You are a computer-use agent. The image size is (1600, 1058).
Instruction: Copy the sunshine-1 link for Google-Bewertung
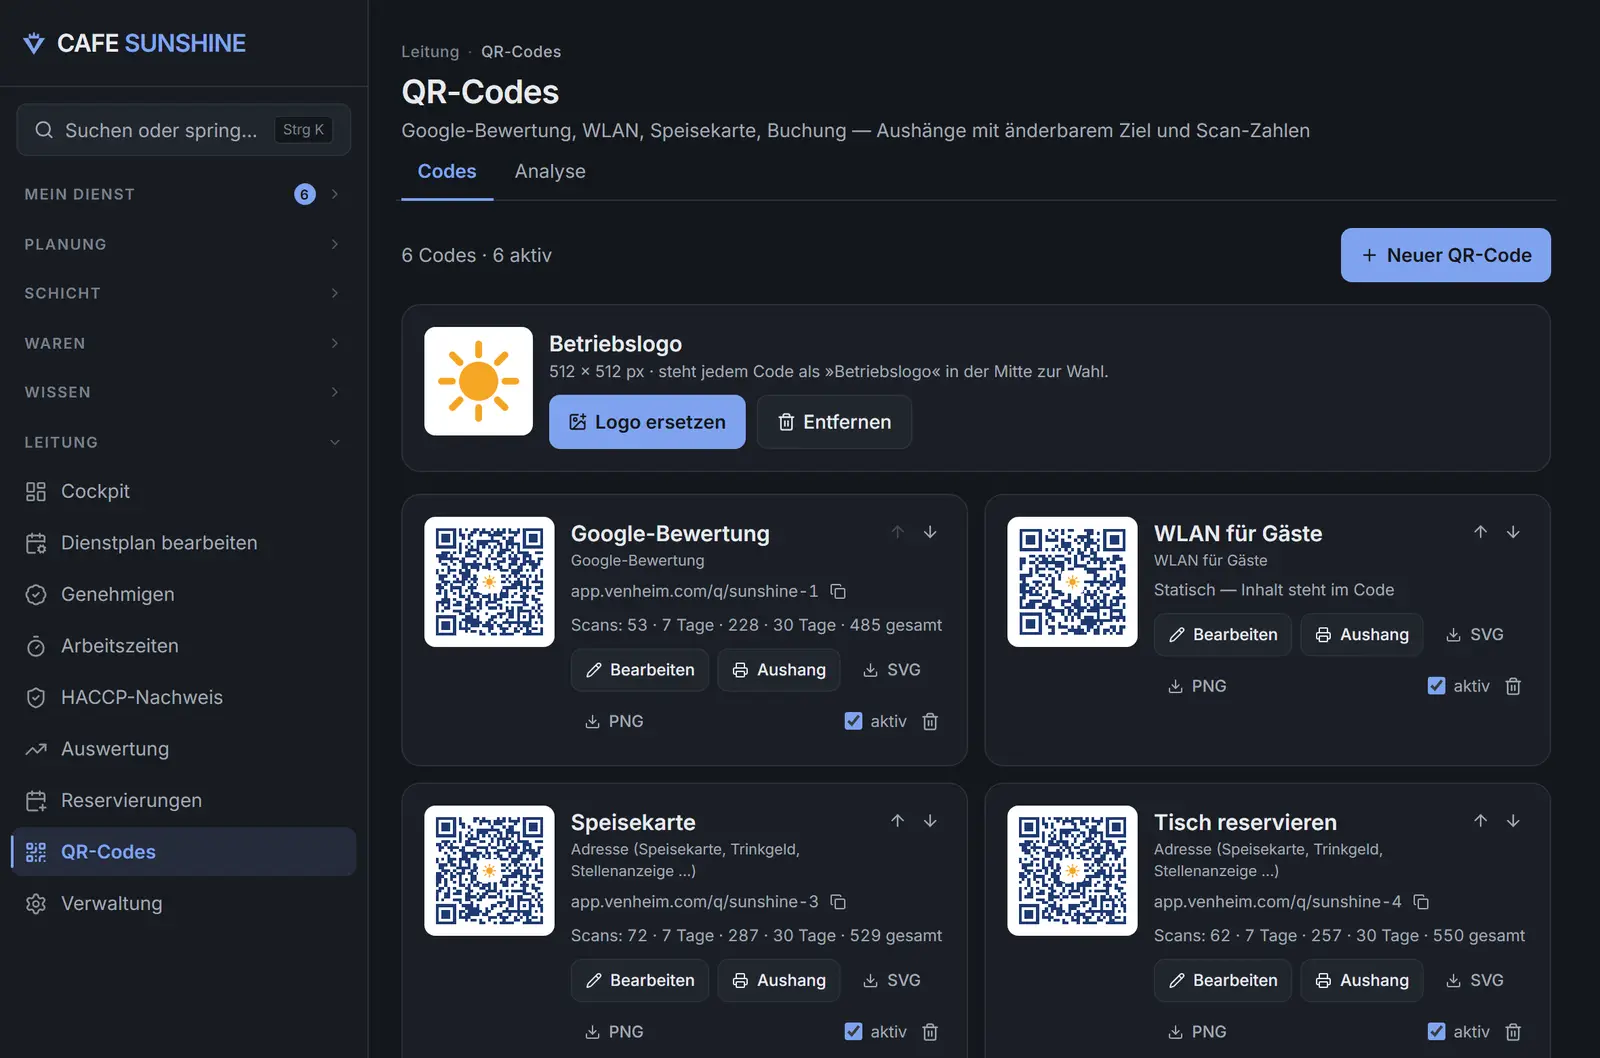838,591
